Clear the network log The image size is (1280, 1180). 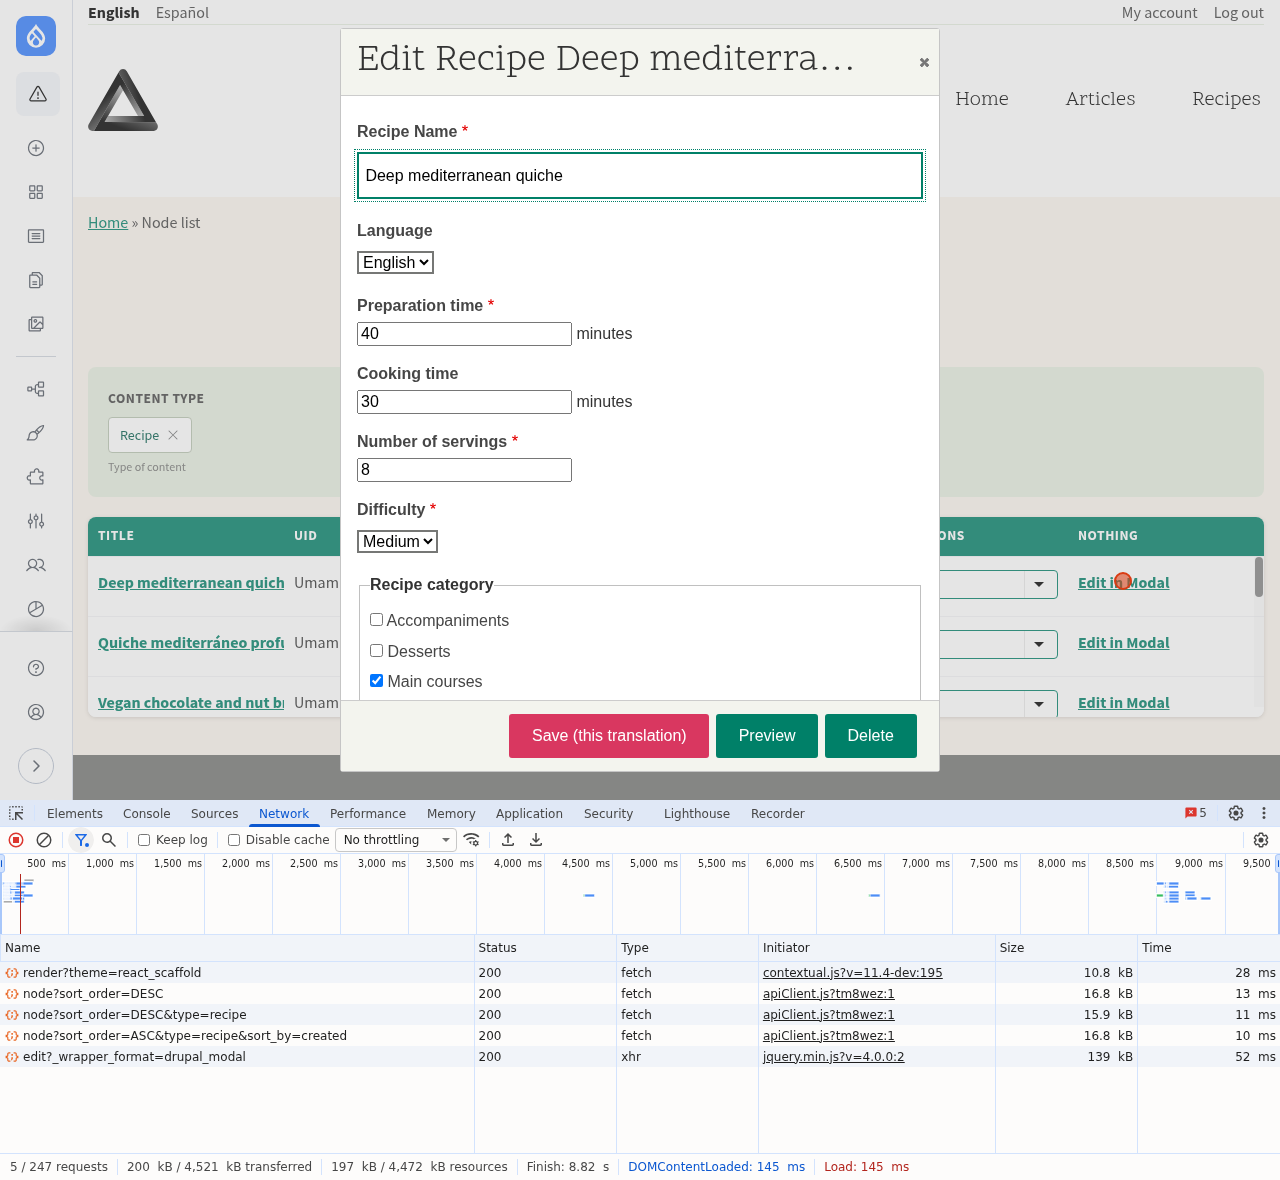(44, 840)
